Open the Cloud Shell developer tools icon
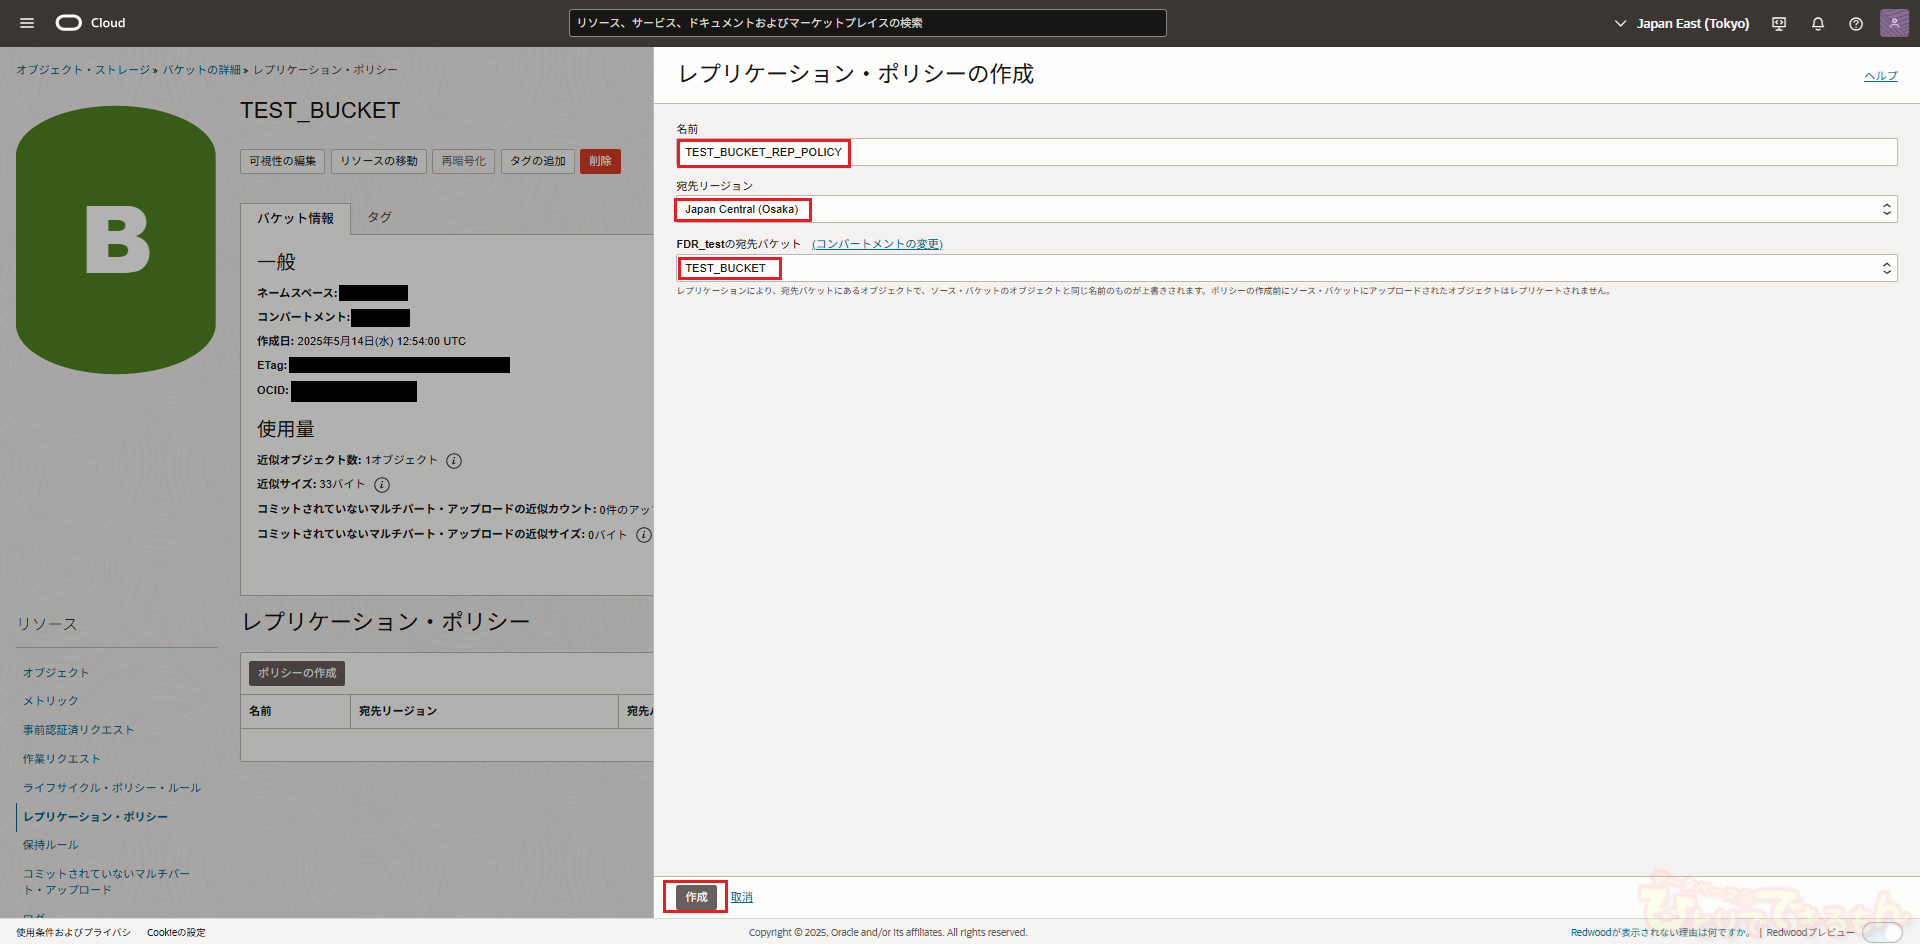The width and height of the screenshot is (1920, 944). pyautogui.click(x=1779, y=24)
